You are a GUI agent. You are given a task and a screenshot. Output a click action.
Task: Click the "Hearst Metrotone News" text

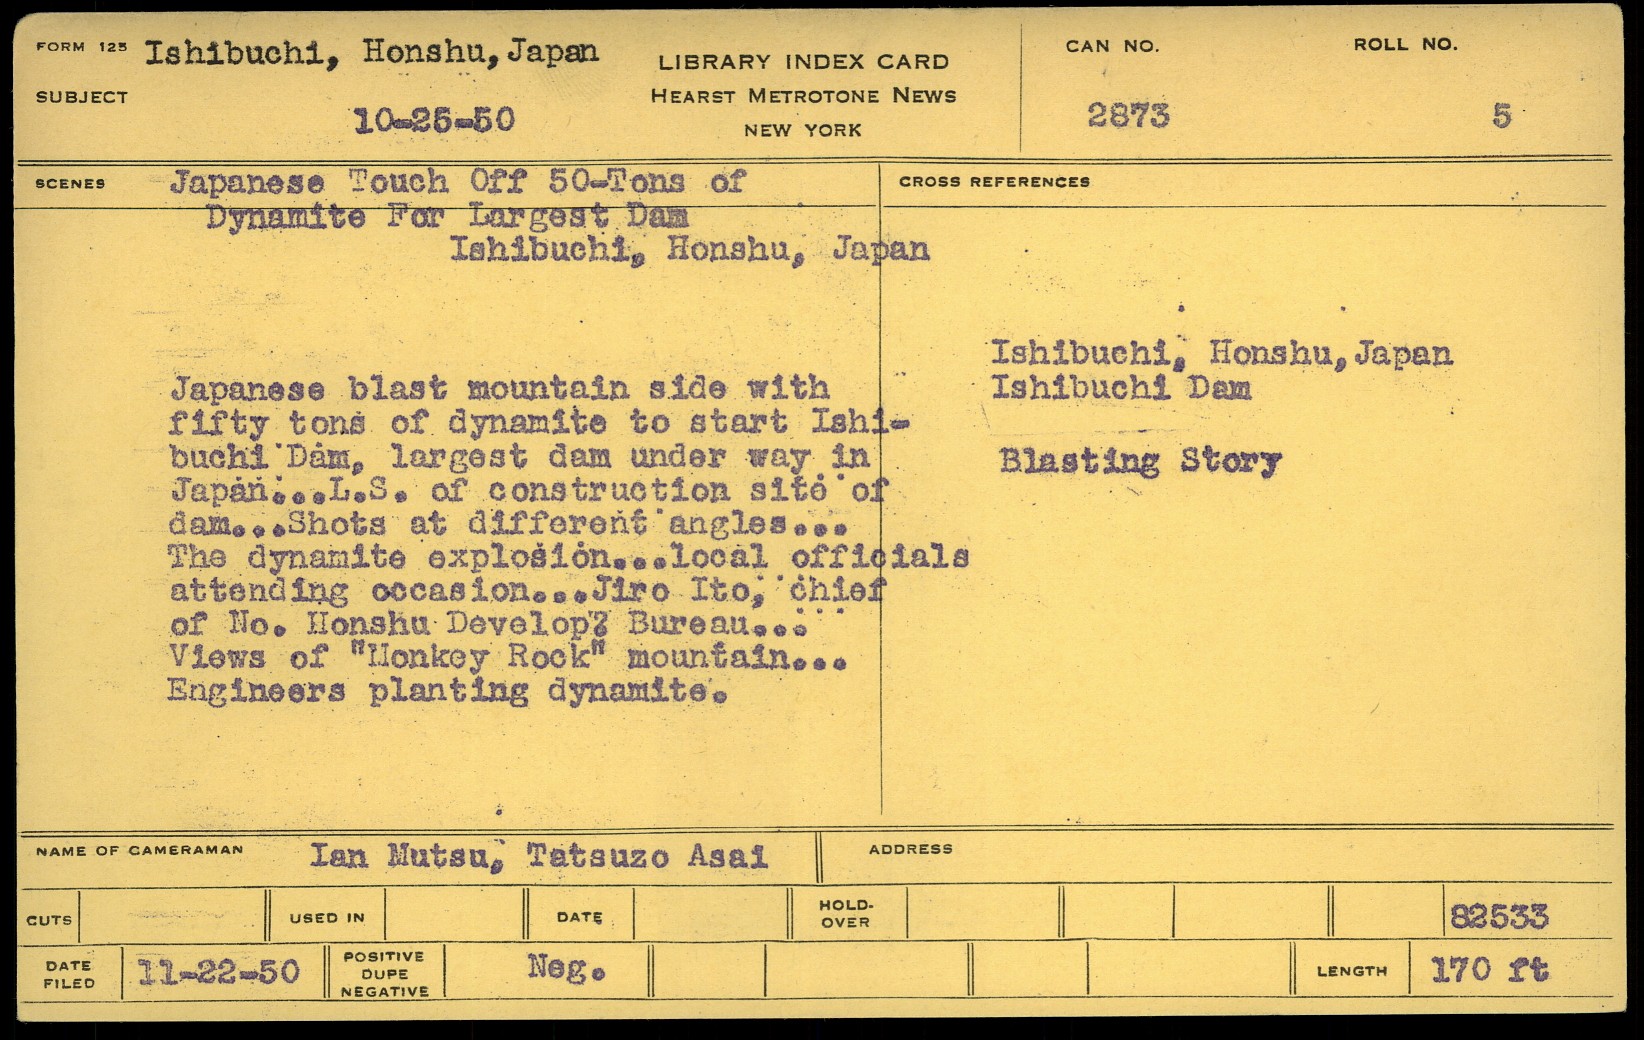click(x=803, y=96)
